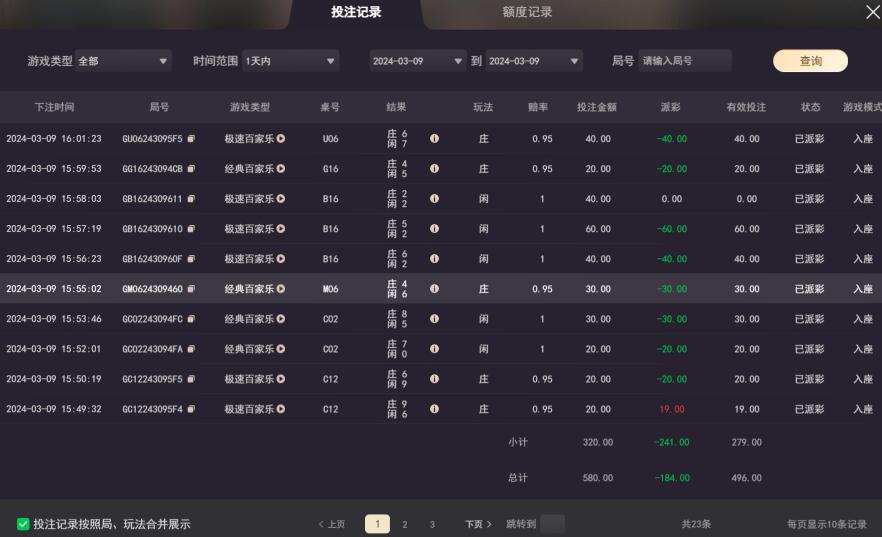Select the row with bet time 15:55:02
The image size is (882, 537).
tap(441, 289)
